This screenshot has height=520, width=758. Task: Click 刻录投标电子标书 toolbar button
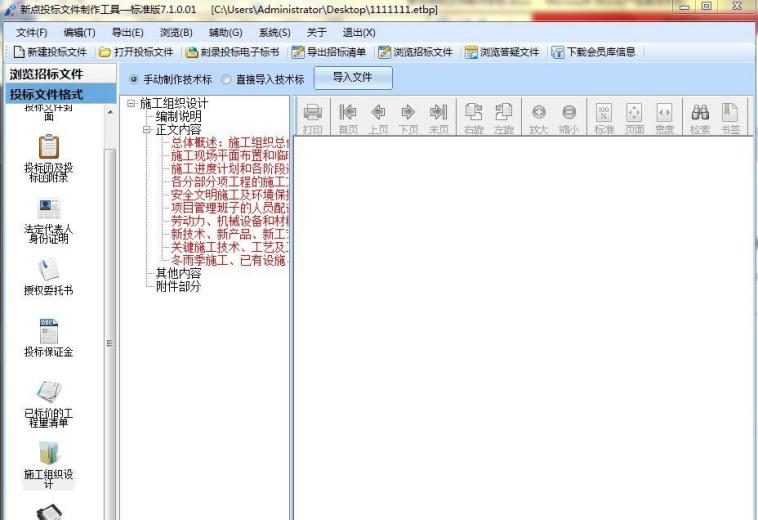click(x=233, y=52)
